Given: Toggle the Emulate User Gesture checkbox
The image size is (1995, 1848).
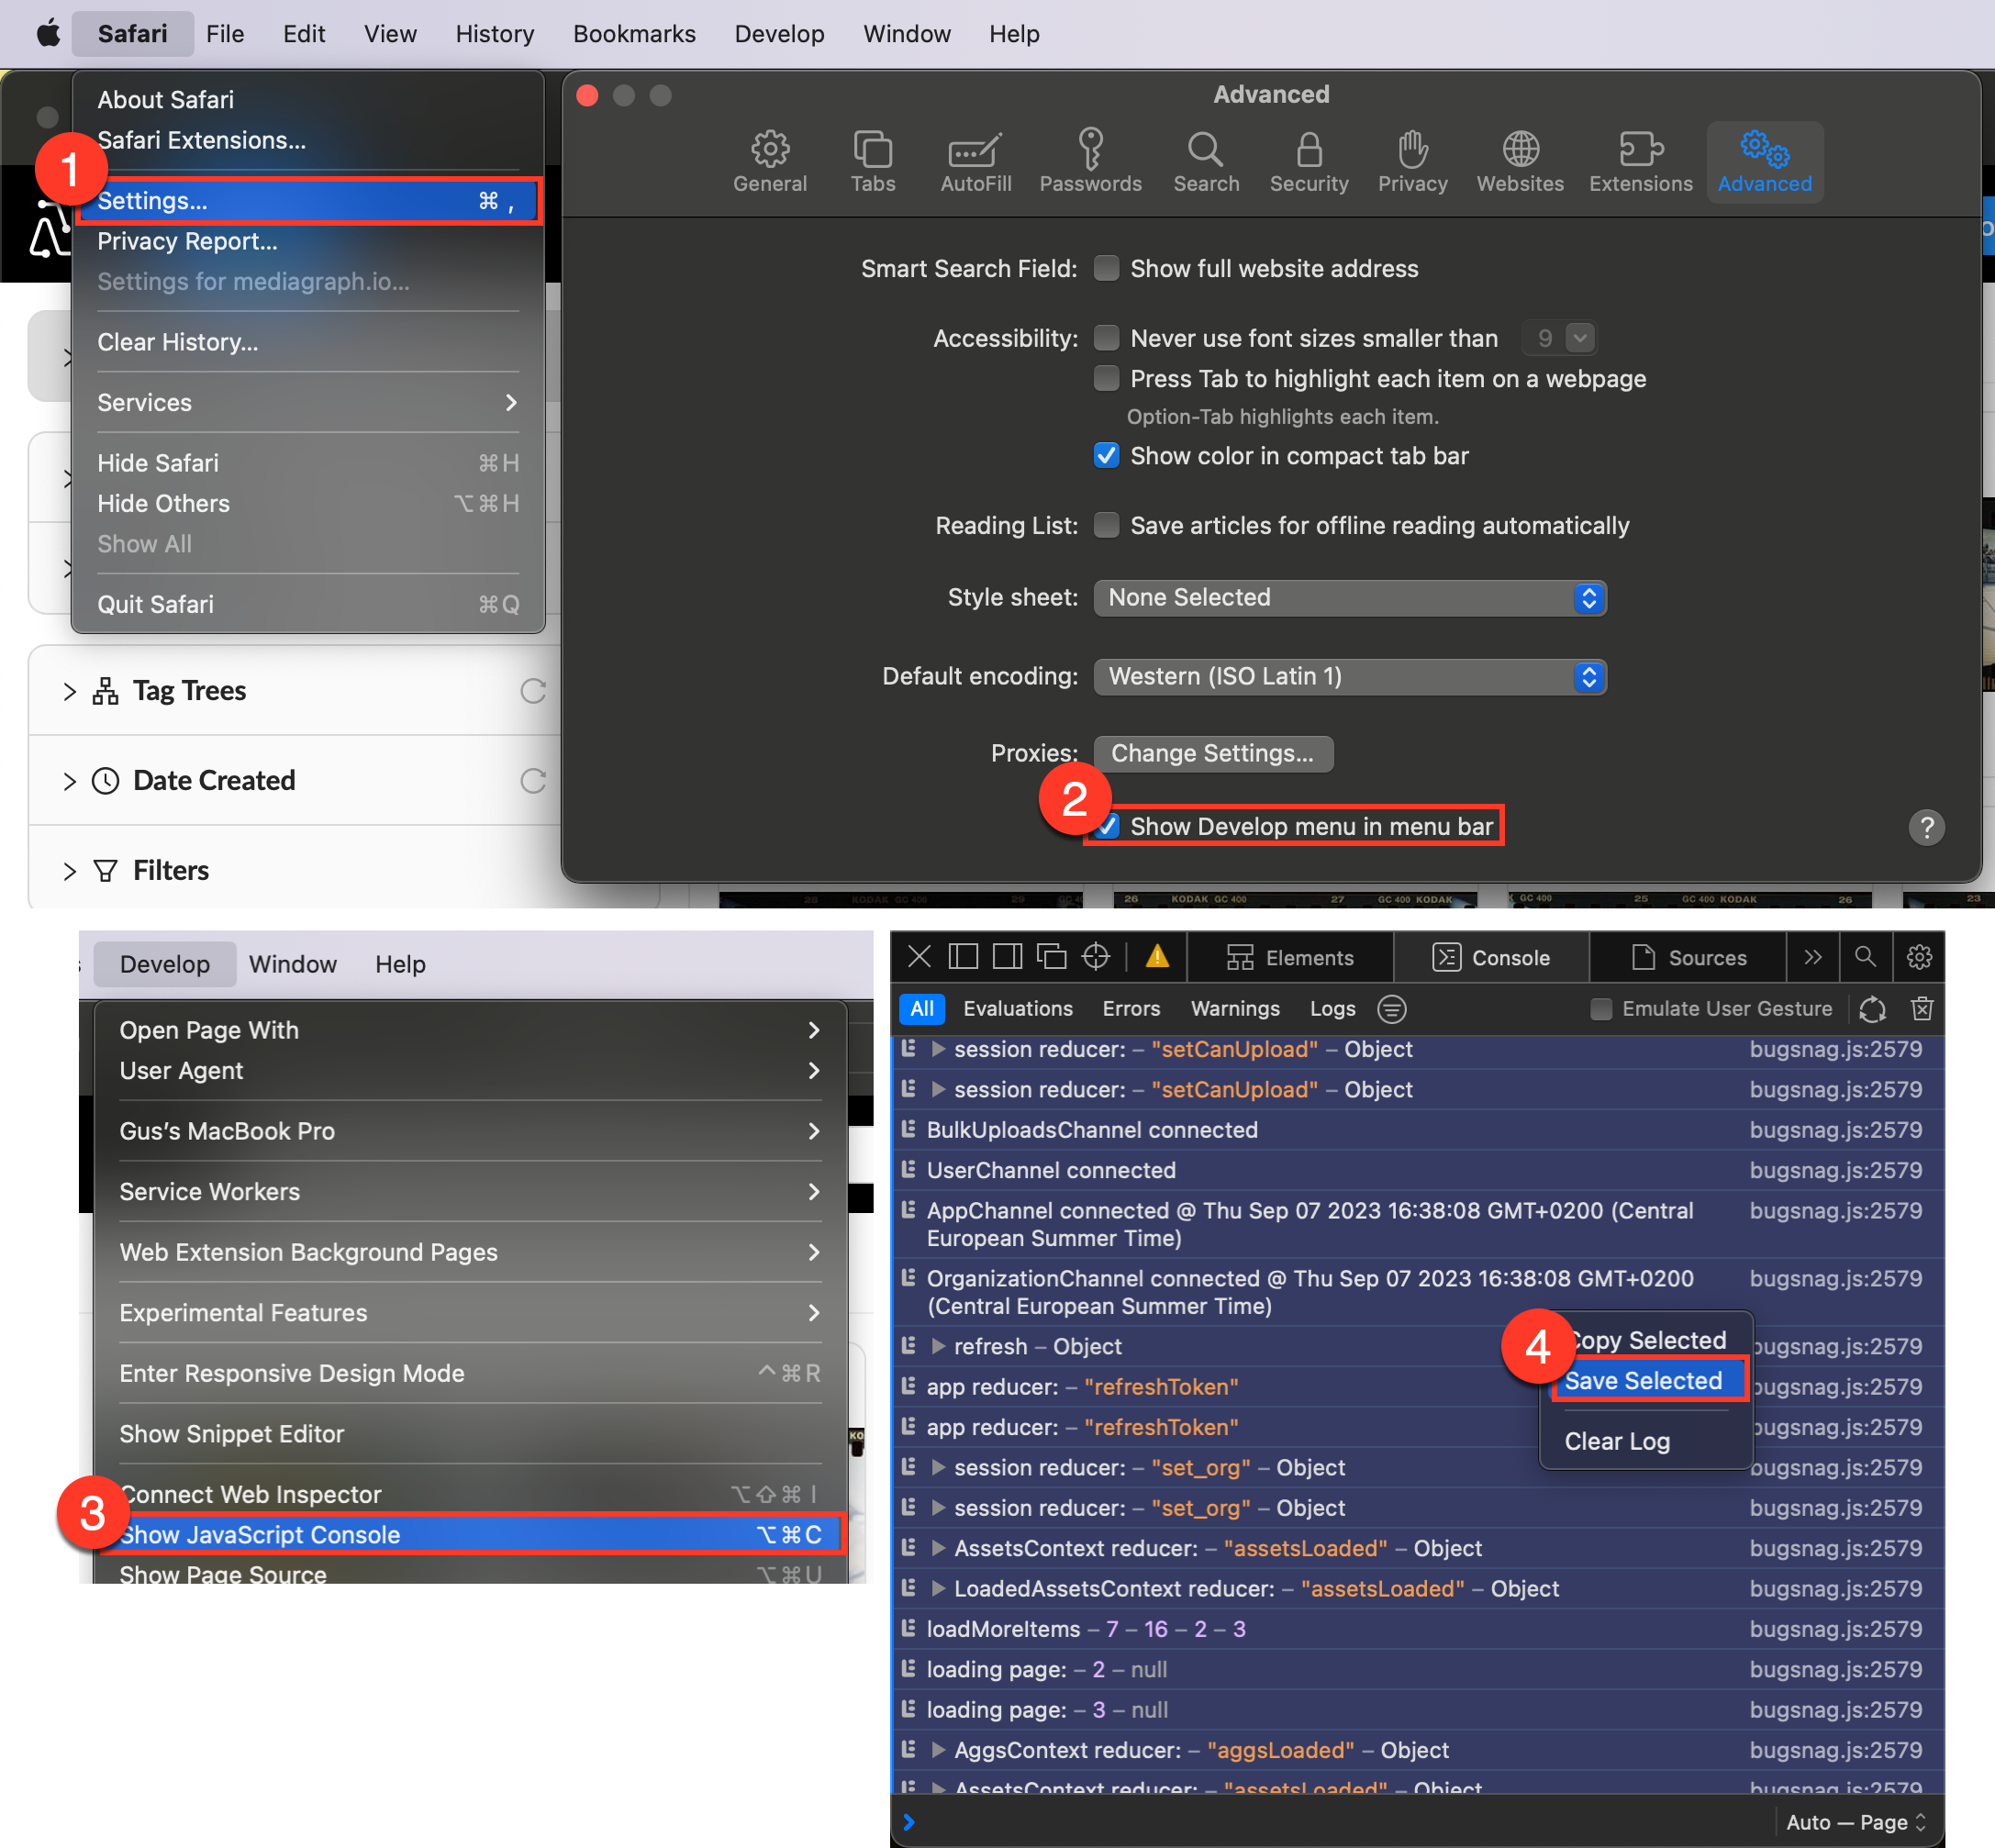Looking at the screenshot, I should click(1600, 1009).
